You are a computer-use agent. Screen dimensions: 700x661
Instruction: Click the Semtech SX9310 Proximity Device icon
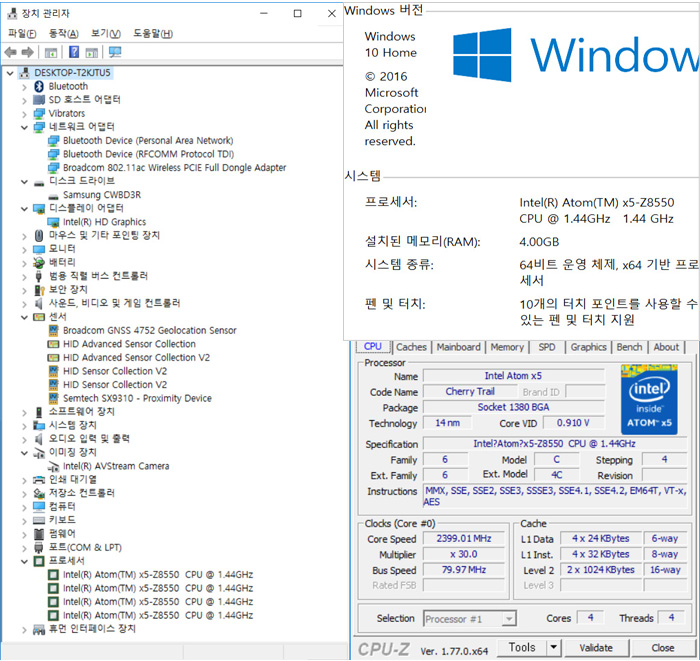(x=54, y=398)
